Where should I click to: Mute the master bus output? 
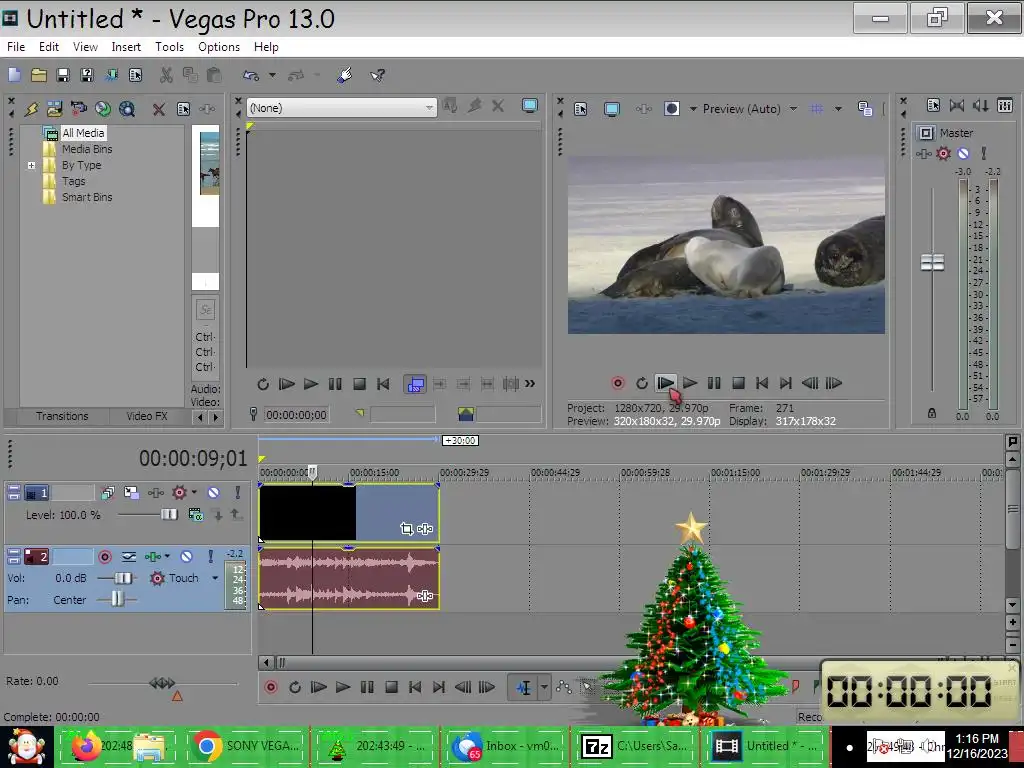[x=963, y=153]
